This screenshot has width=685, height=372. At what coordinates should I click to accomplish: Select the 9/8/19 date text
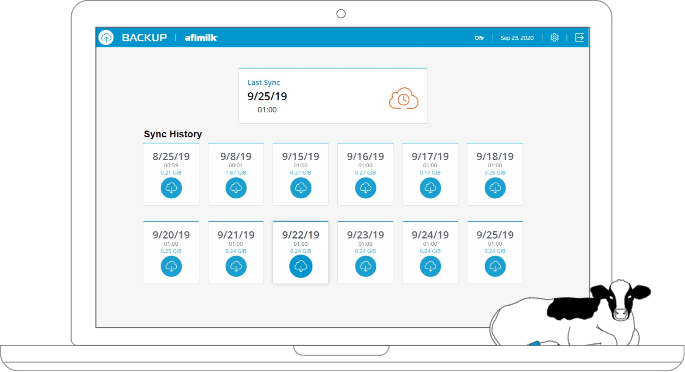[x=236, y=156]
